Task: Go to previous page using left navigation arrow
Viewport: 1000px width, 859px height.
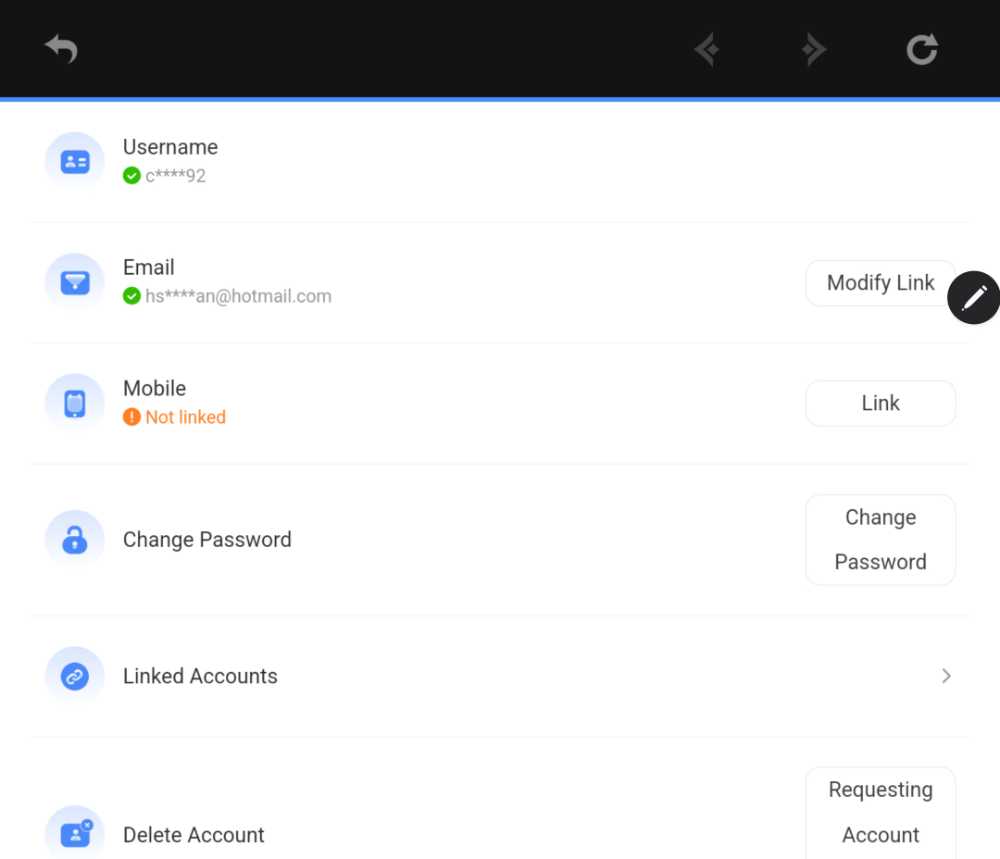Action: coord(707,50)
